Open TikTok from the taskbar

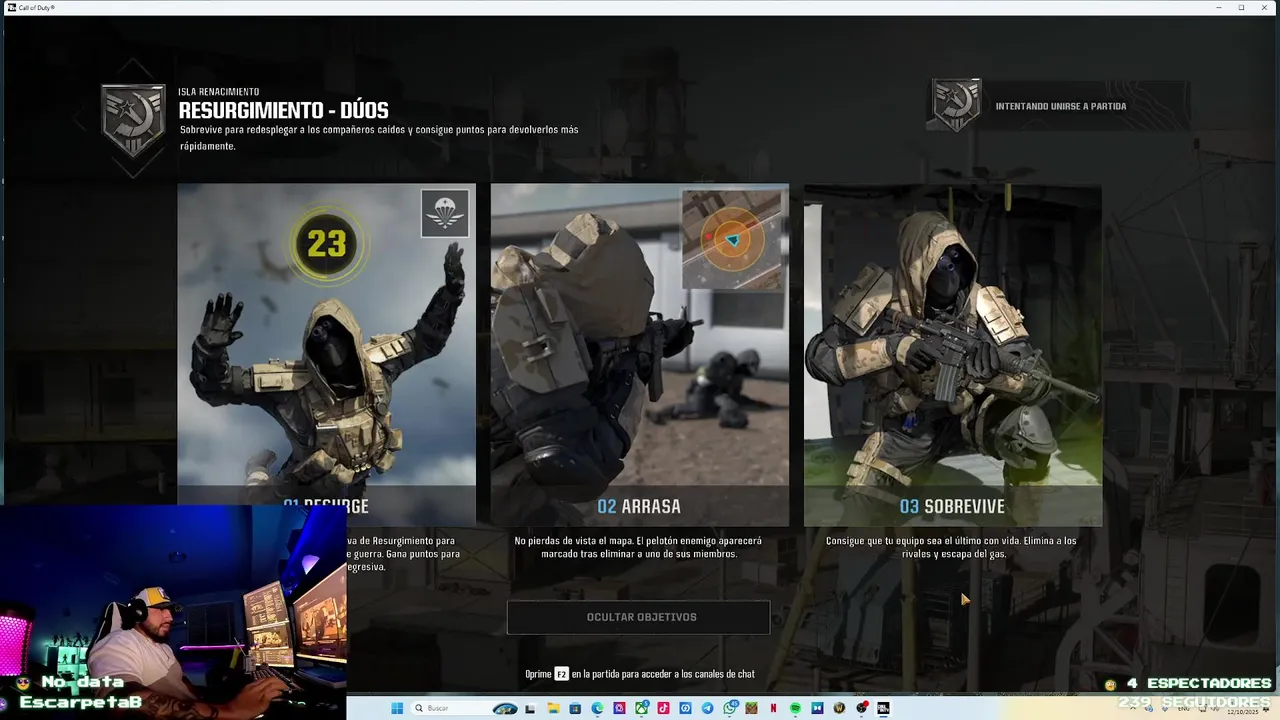(663, 708)
